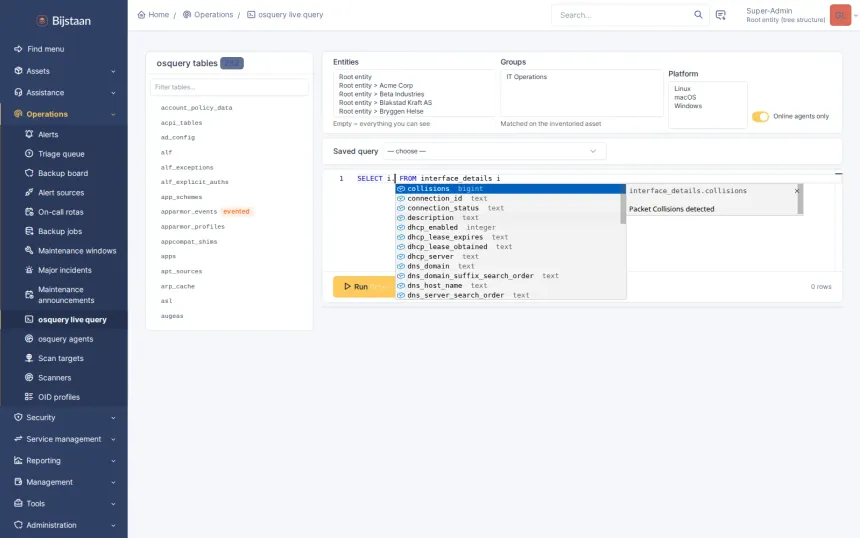
Task: Click the Major incidents icon
Action: point(29,270)
